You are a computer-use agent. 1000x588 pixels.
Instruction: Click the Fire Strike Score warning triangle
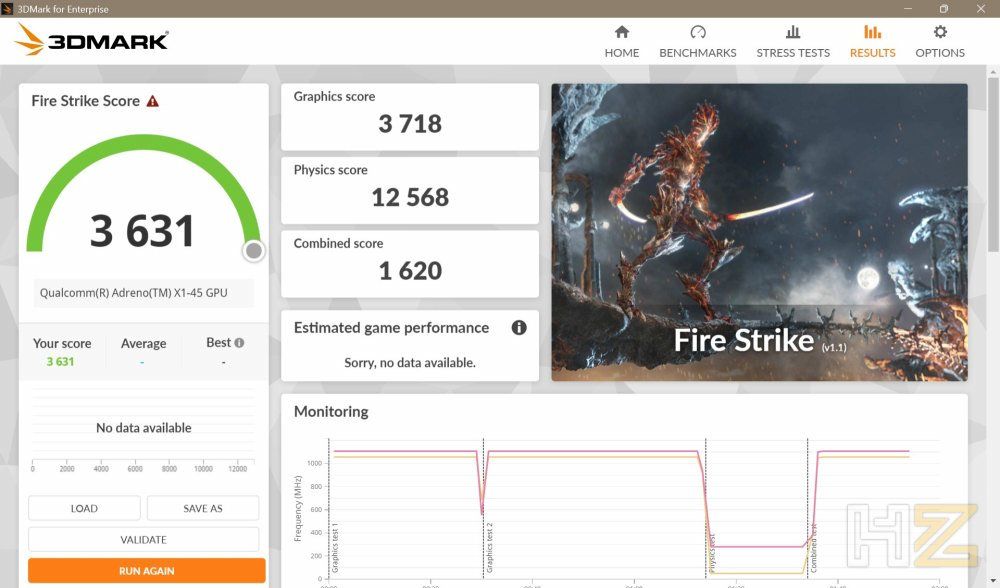(152, 101)
